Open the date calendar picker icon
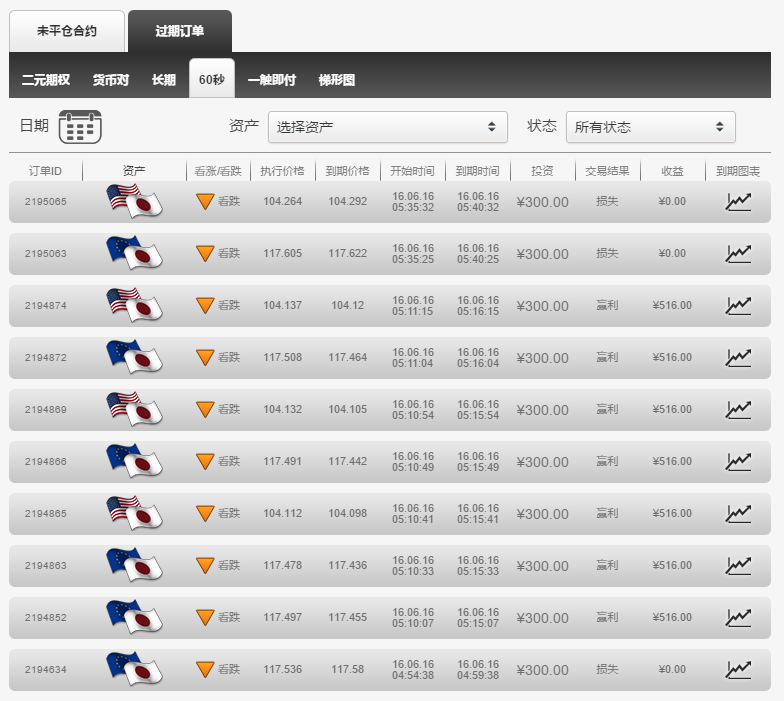This screenshot has width=784, height=701. (80, 127)
